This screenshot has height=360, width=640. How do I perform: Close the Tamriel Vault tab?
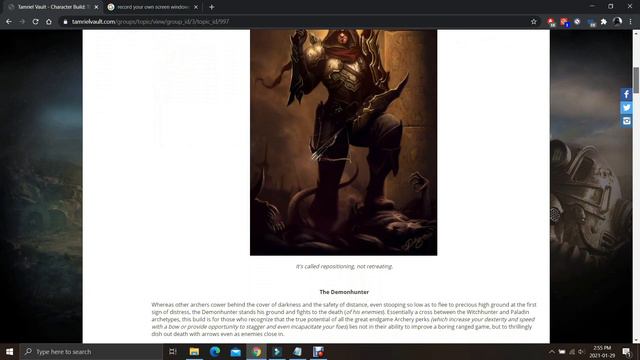coord(96,7)
